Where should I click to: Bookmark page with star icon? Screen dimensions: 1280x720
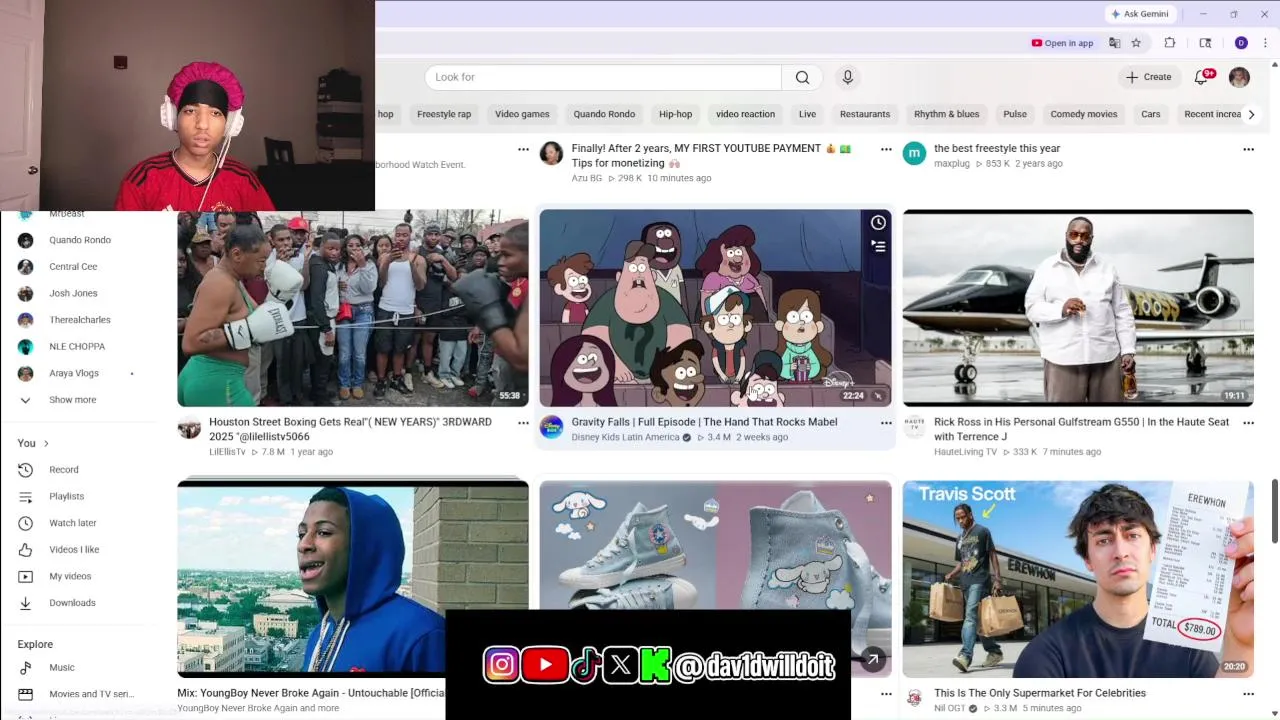point(1136,43)
